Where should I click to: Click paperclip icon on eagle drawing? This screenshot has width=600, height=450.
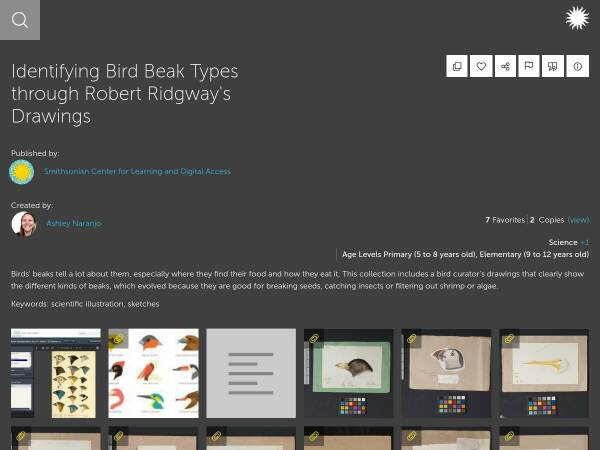314,338
